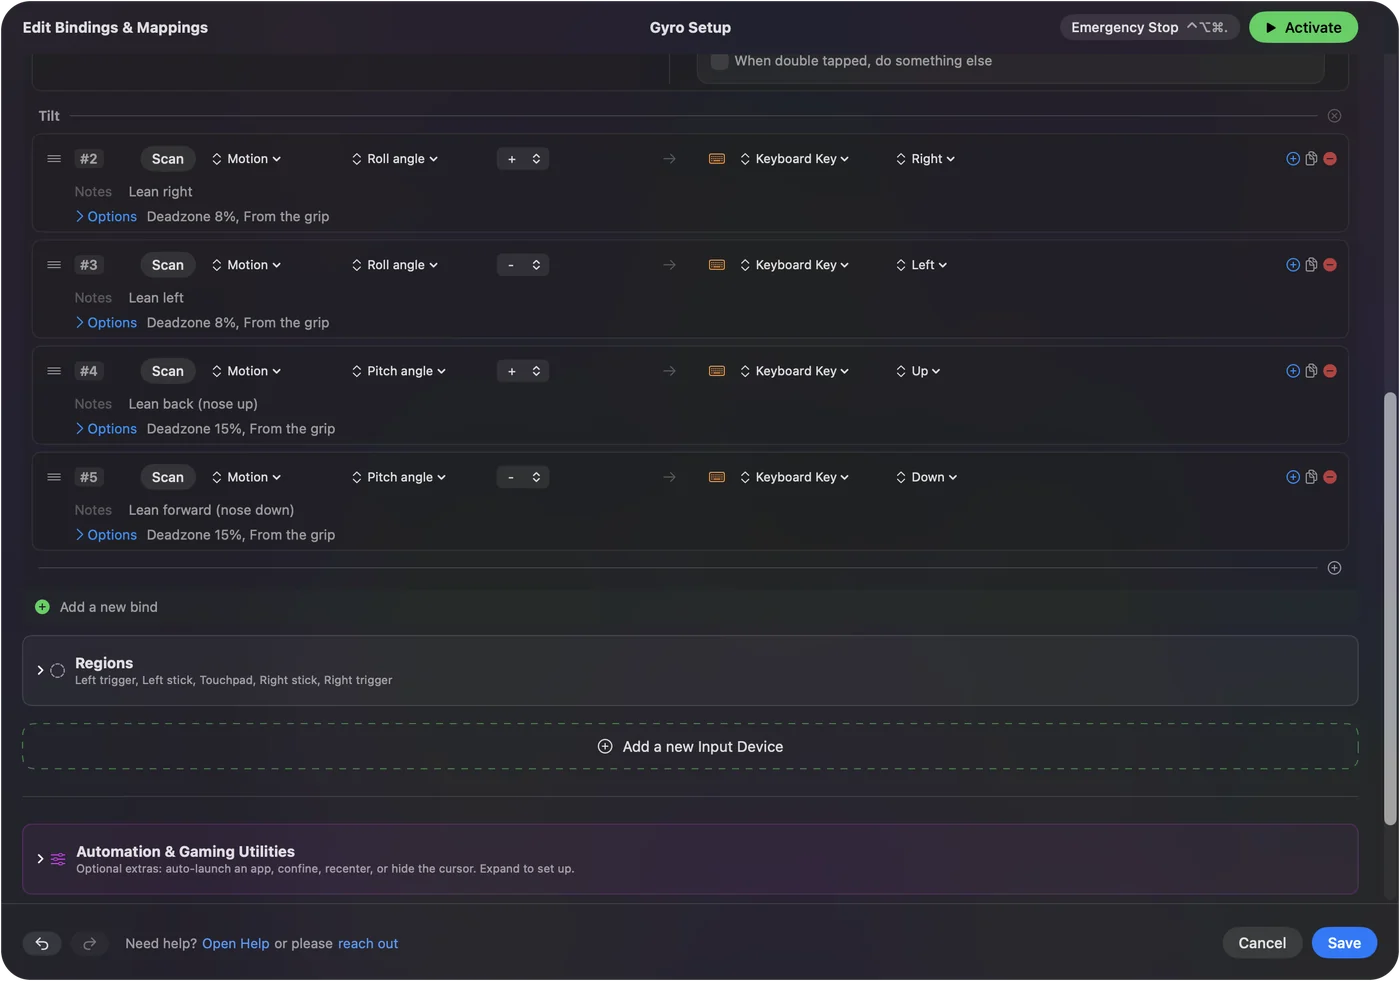1400x981 pixels.
Task: Click the drag handle on bind #2
Action: (54, 159)
